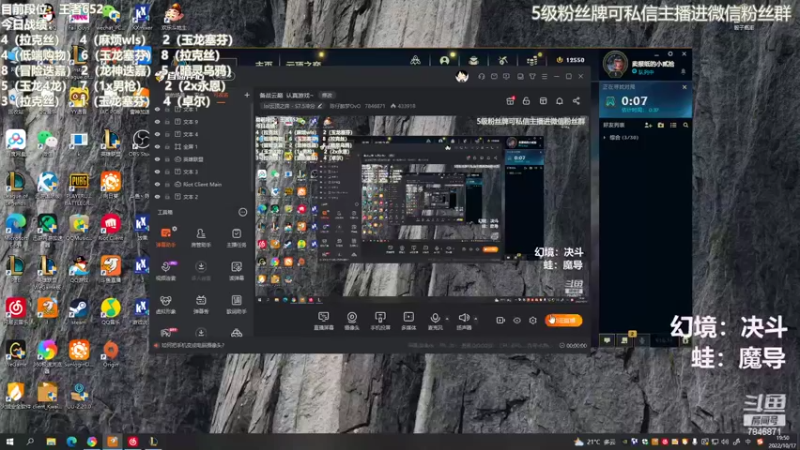Open the hamburger main menu
Screen dimensions: 800x450
point(544,76)
